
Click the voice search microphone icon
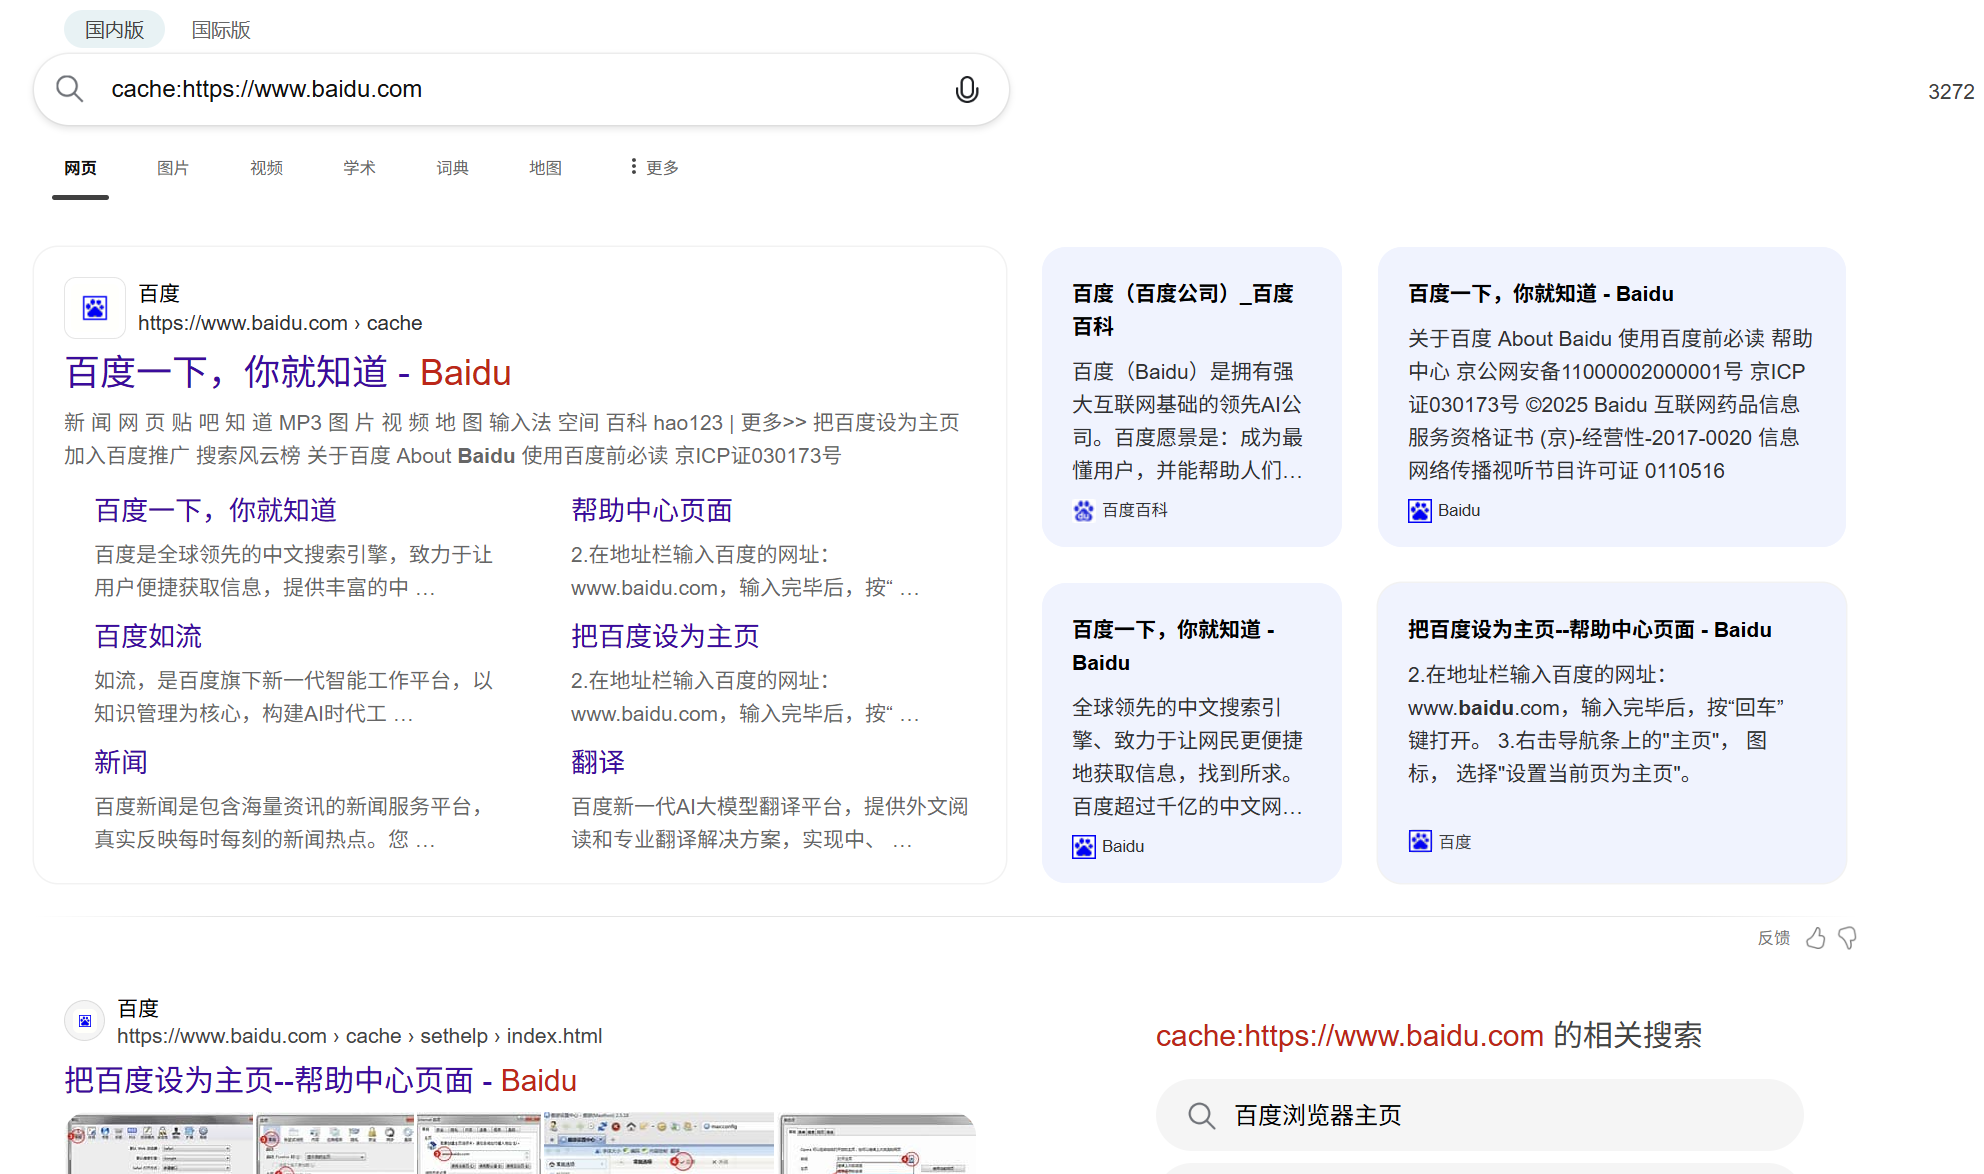pyautogui.click(x=966, y=89)
